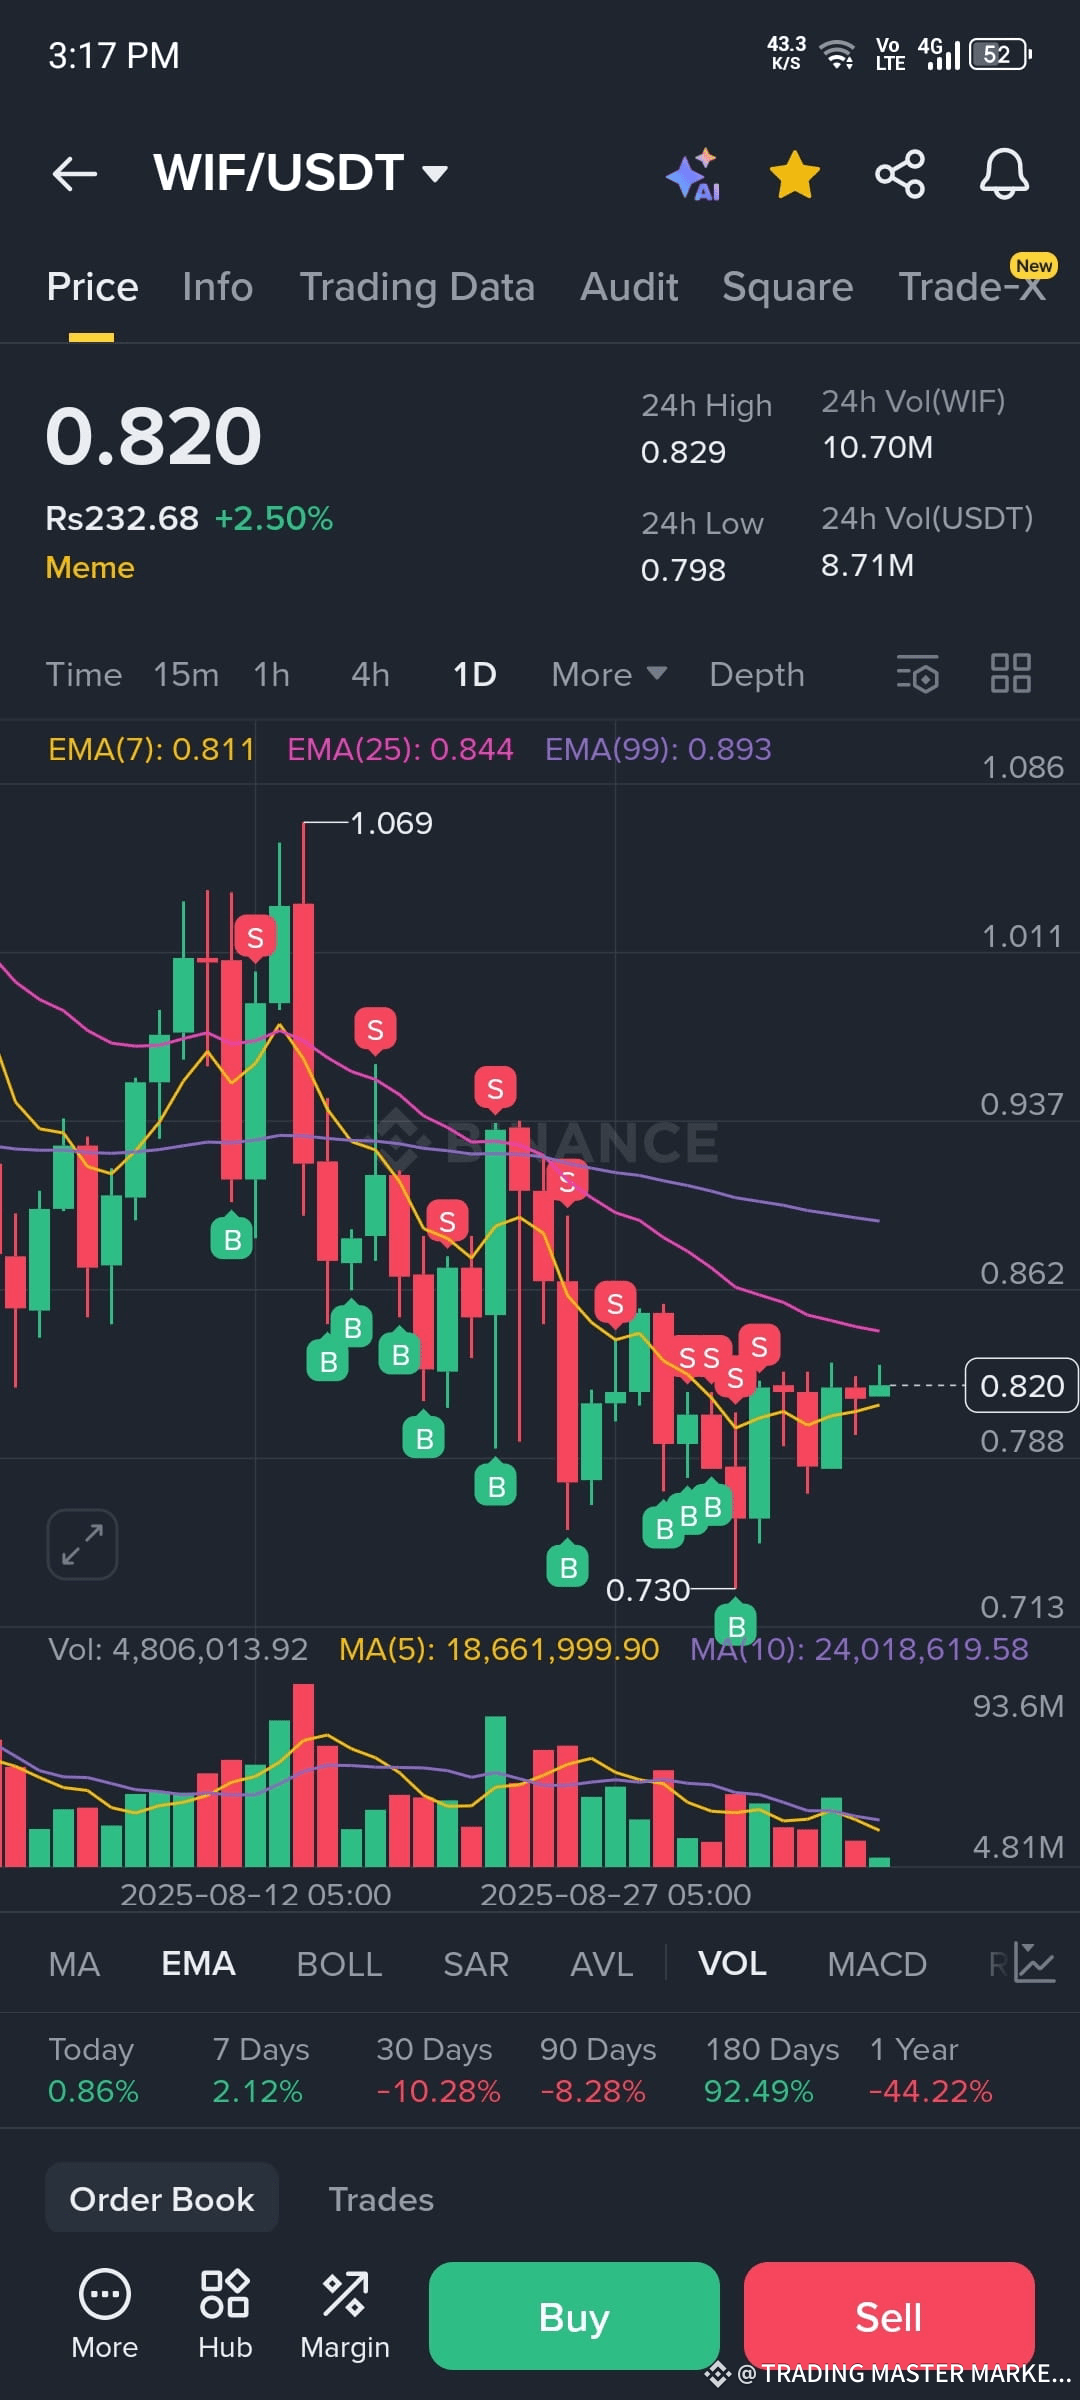Select the 4h chart interval
The height and width of the screenshot is (2400, 1080).
[x=370, y=674]
